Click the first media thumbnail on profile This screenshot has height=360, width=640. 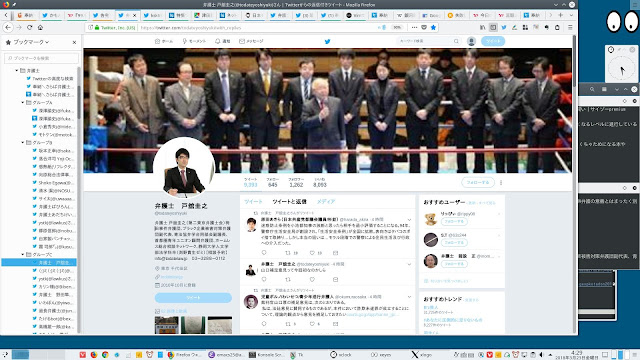tap(167, 325)
